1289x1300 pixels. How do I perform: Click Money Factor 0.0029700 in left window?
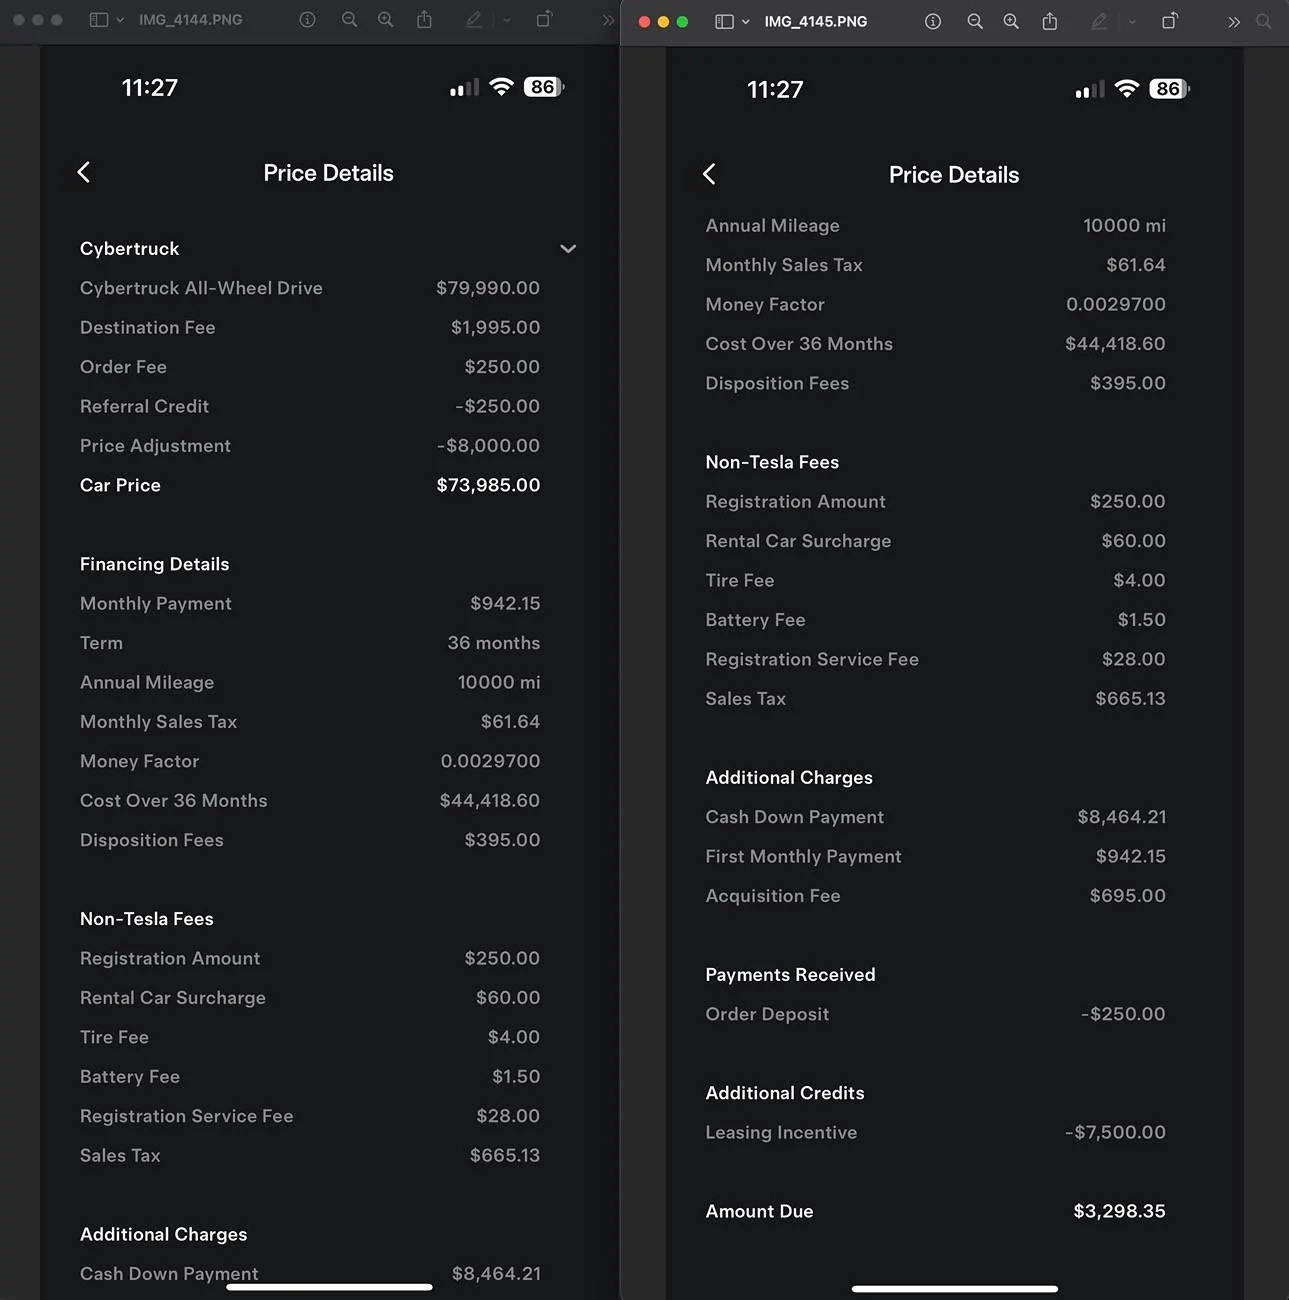click(310, 761)
